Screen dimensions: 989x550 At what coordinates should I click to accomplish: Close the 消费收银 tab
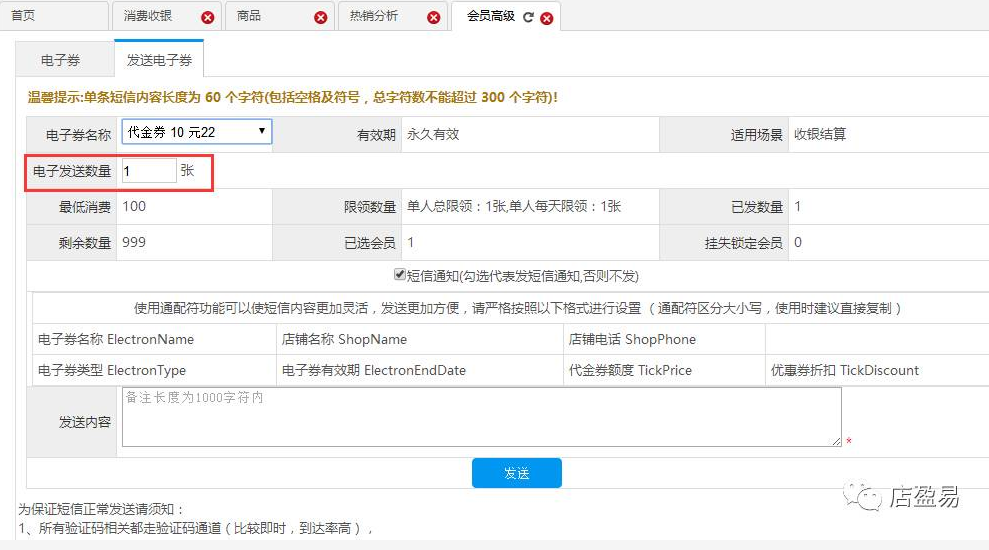(207, 17)
